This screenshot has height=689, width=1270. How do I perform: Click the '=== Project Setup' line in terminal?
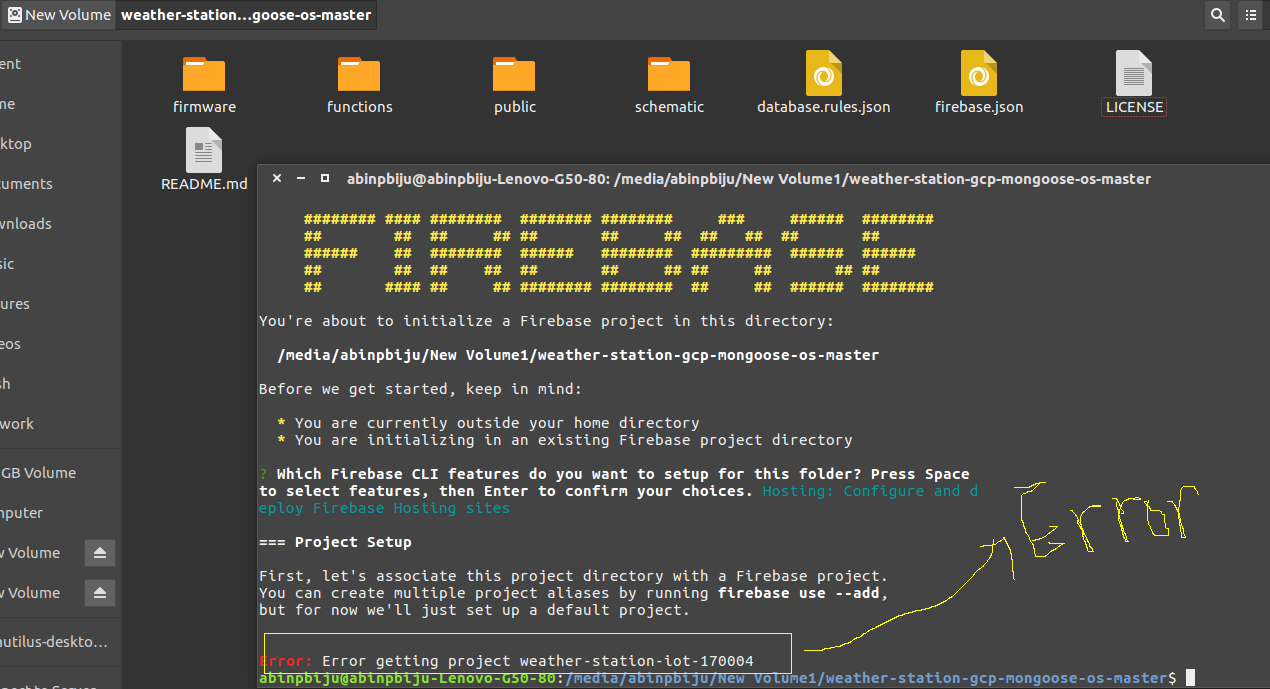335,542
